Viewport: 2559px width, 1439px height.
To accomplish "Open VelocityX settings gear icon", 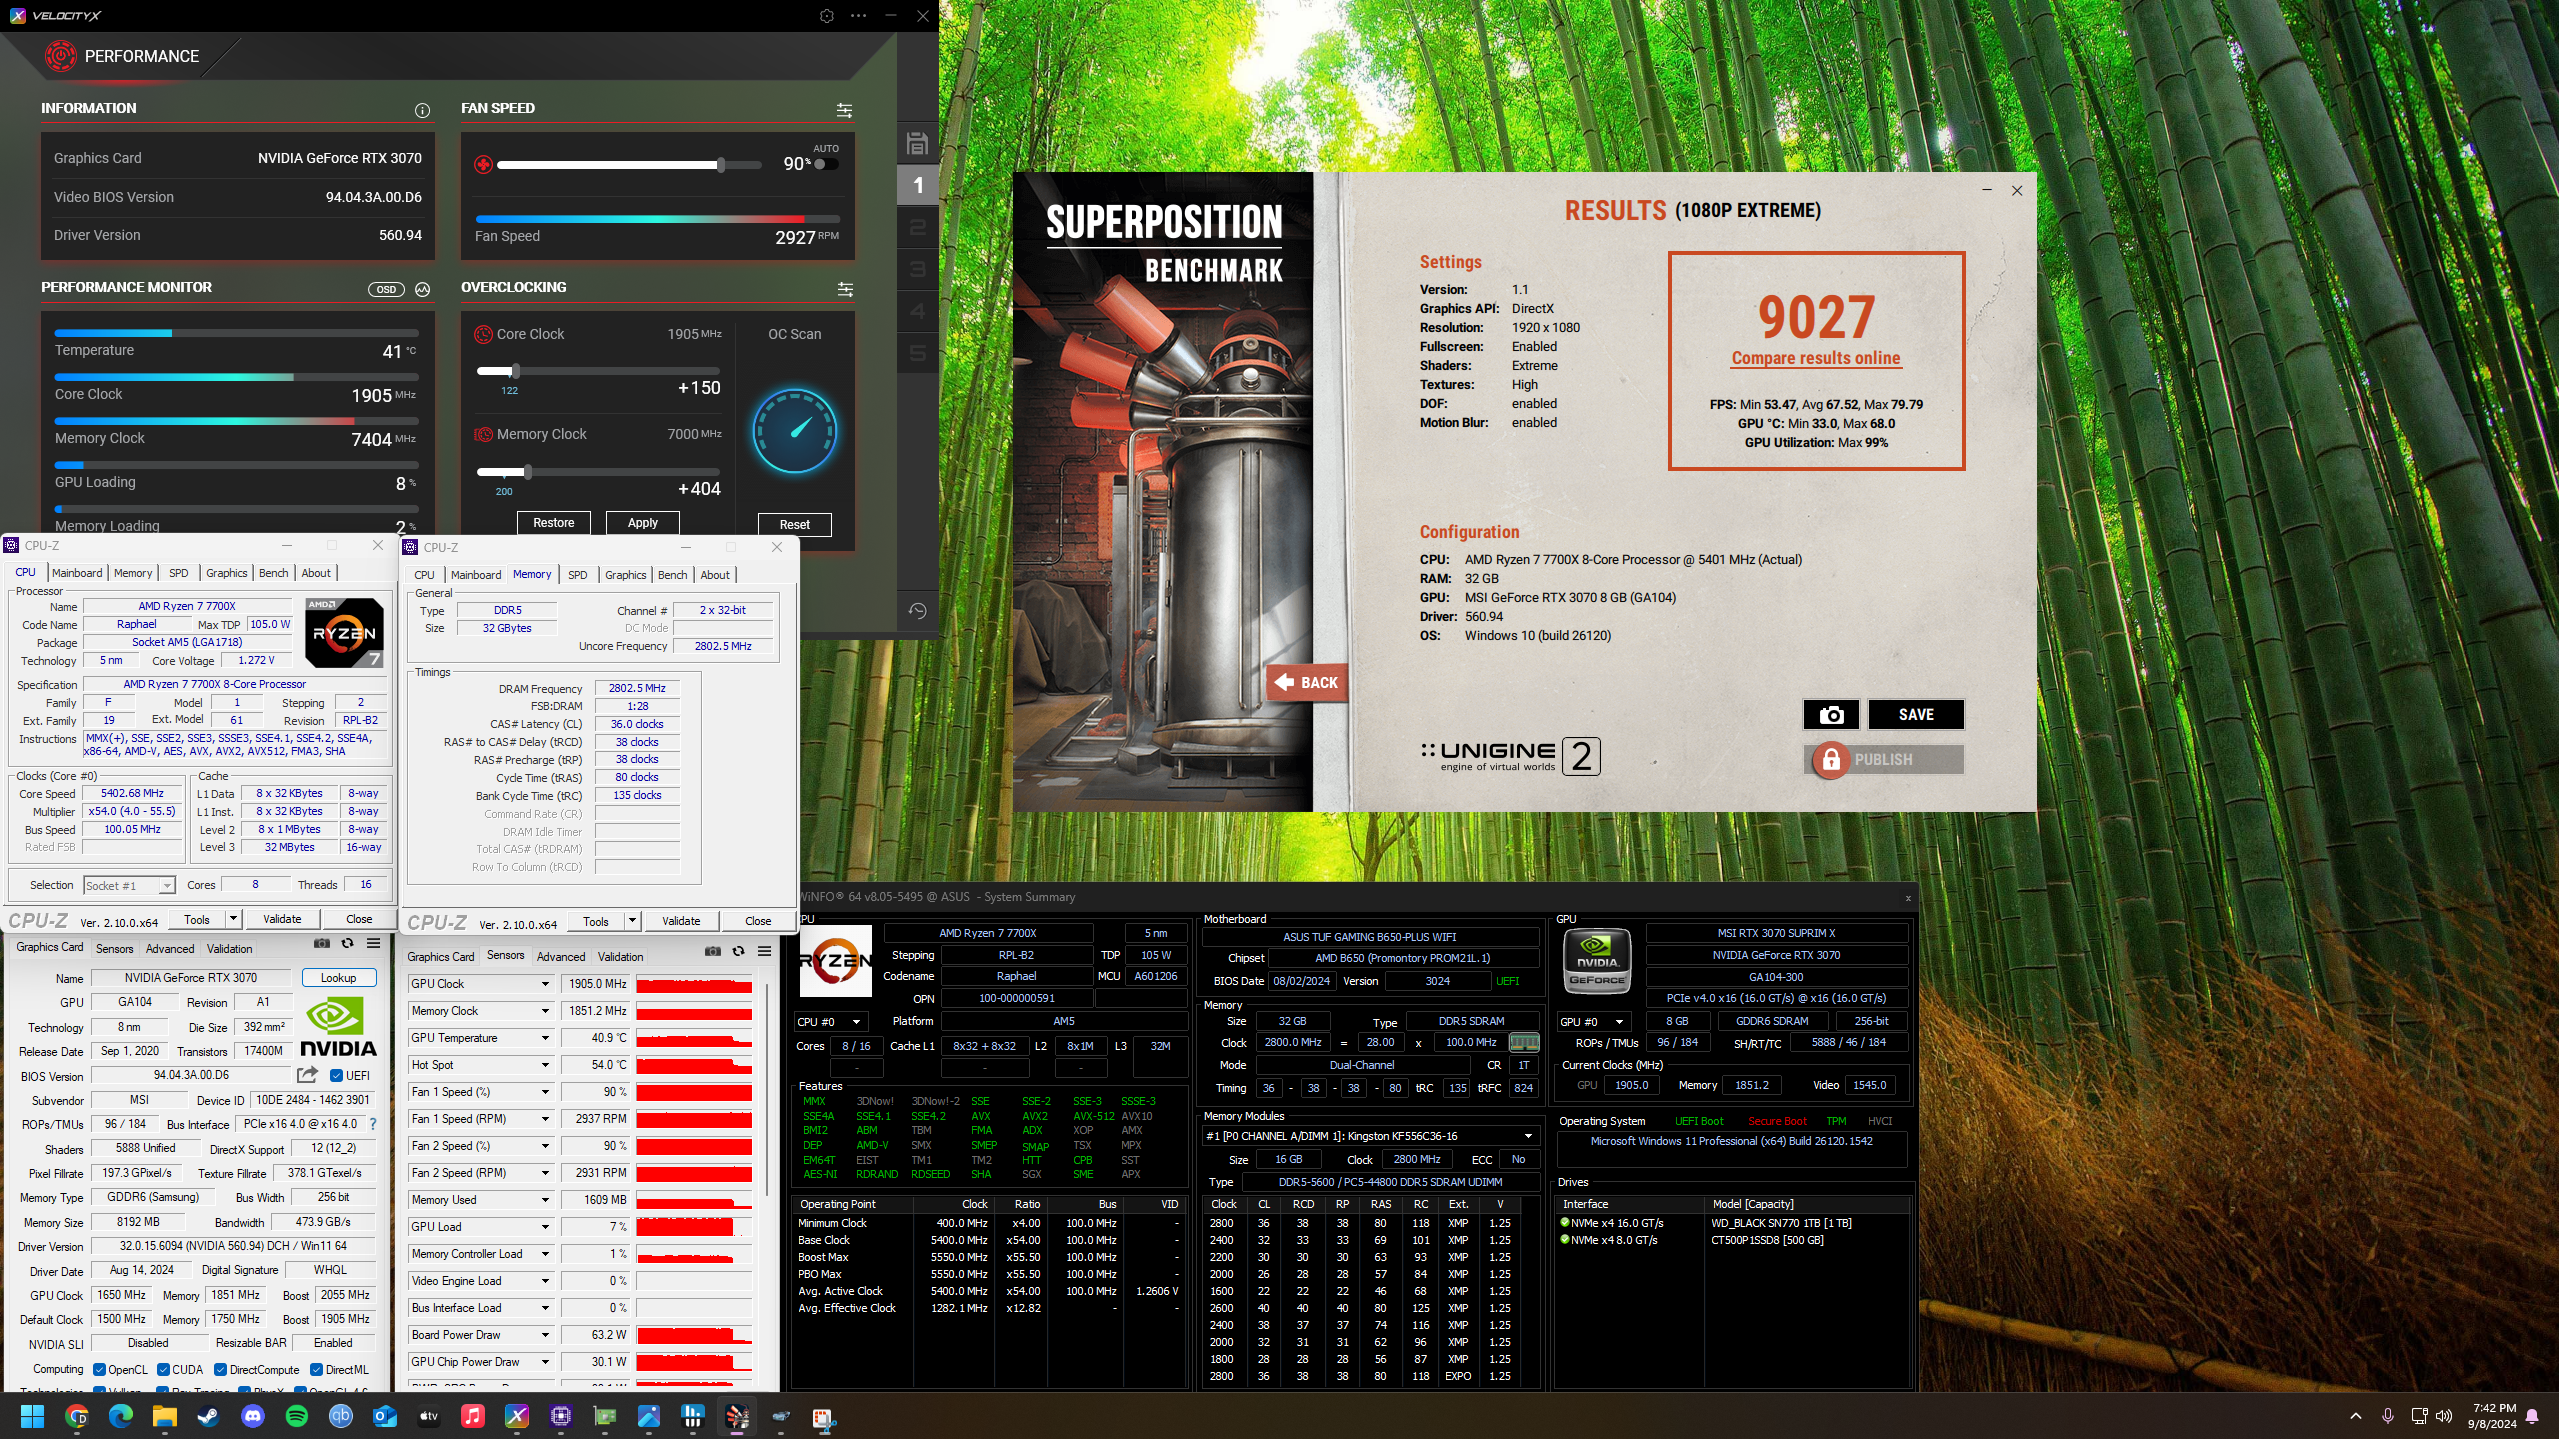I will (x=826, y=16).
